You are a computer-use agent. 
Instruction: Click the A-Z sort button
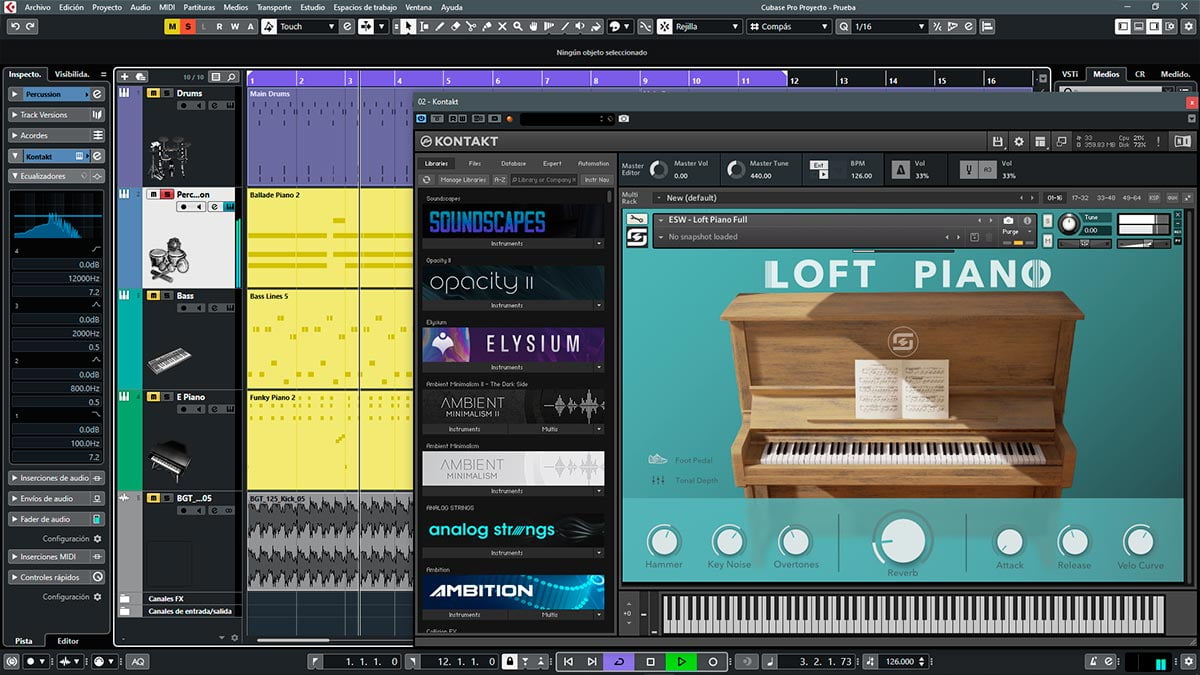tap(500, 180)
